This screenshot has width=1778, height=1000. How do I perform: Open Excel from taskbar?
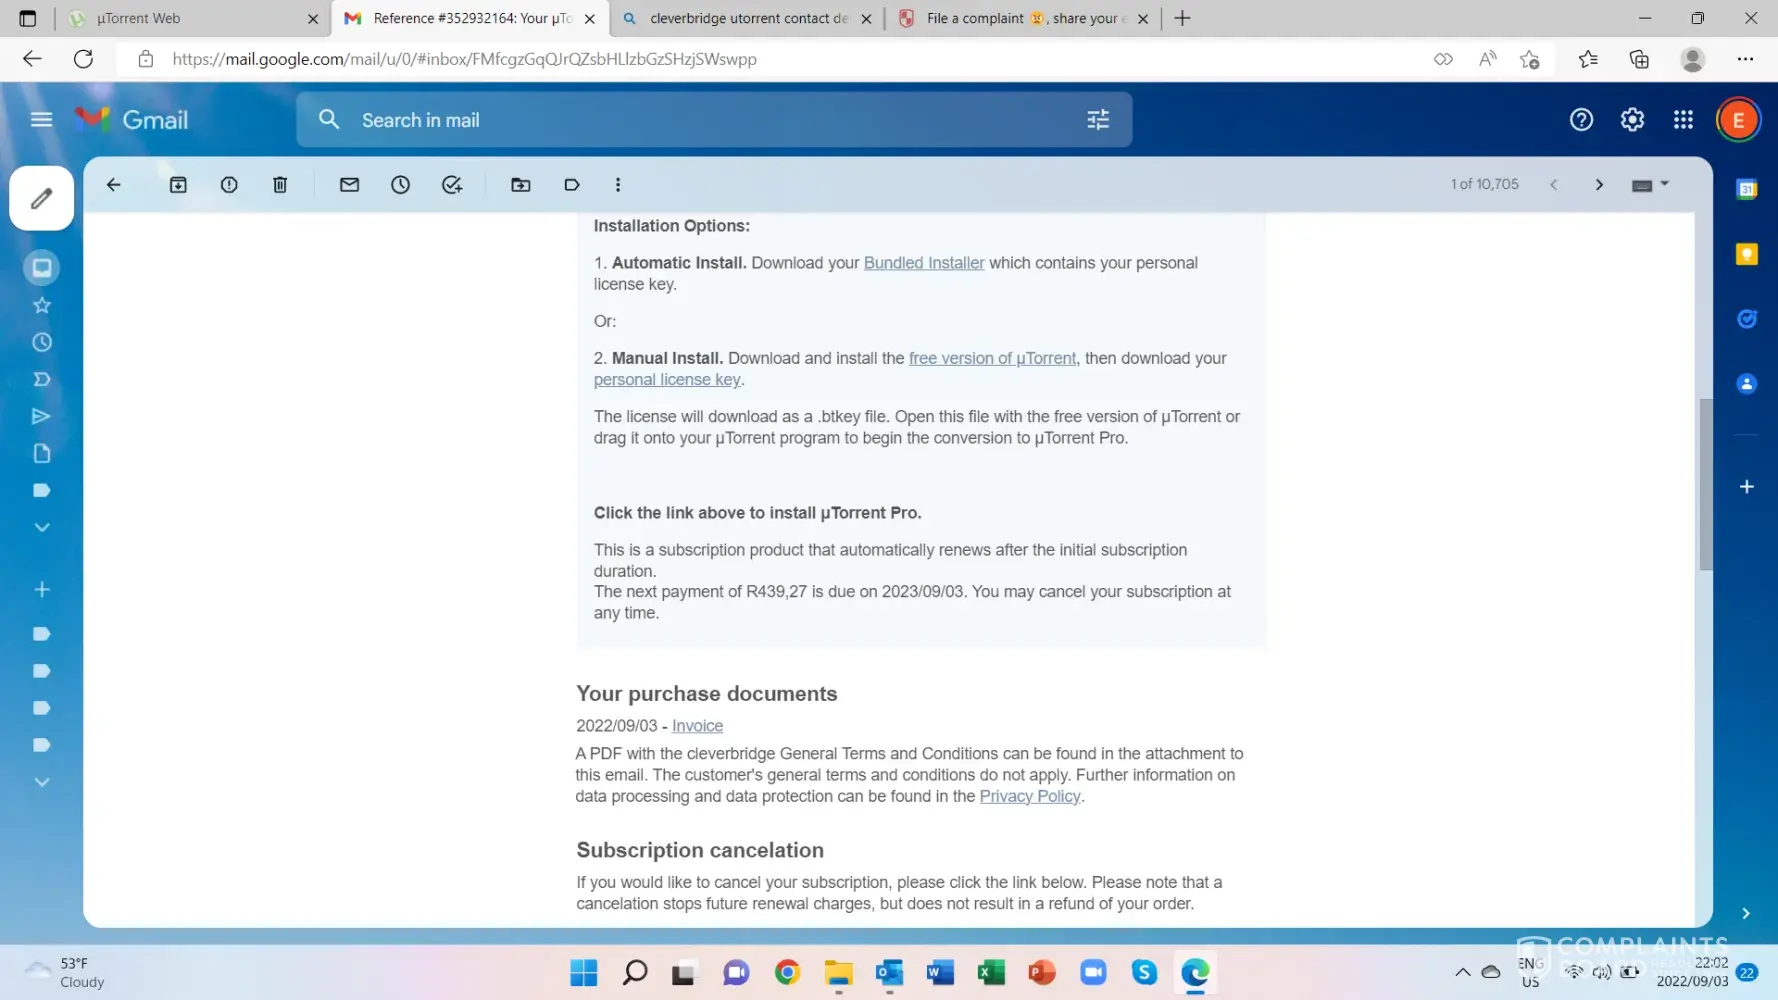(991, 972)
